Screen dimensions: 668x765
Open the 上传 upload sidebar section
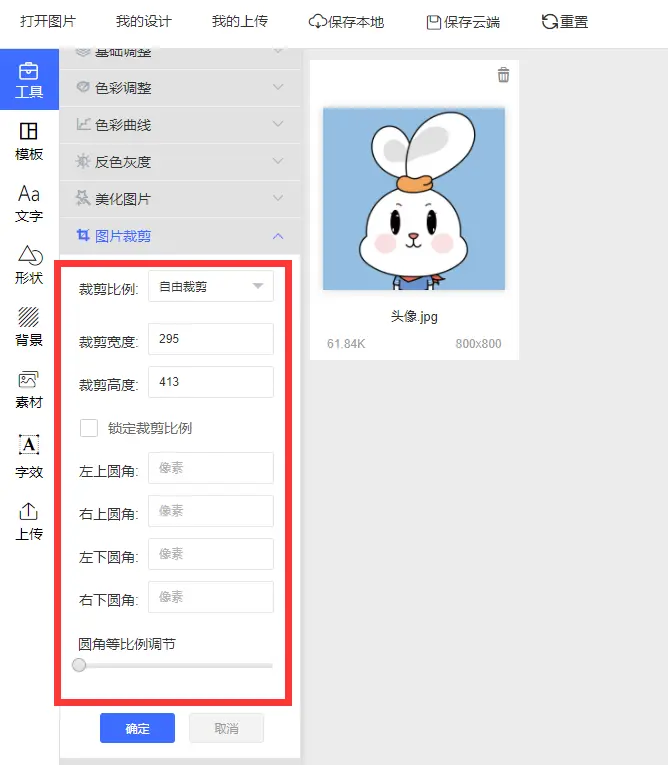point(29,522)
